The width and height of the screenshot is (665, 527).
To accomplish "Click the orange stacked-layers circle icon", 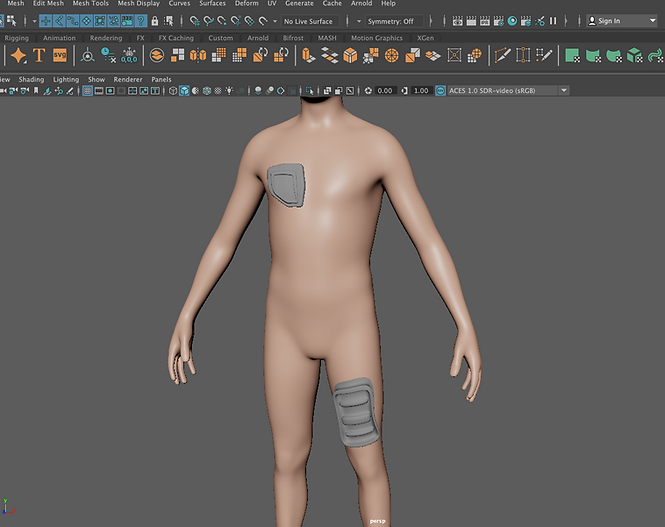I will click(157, 56).
